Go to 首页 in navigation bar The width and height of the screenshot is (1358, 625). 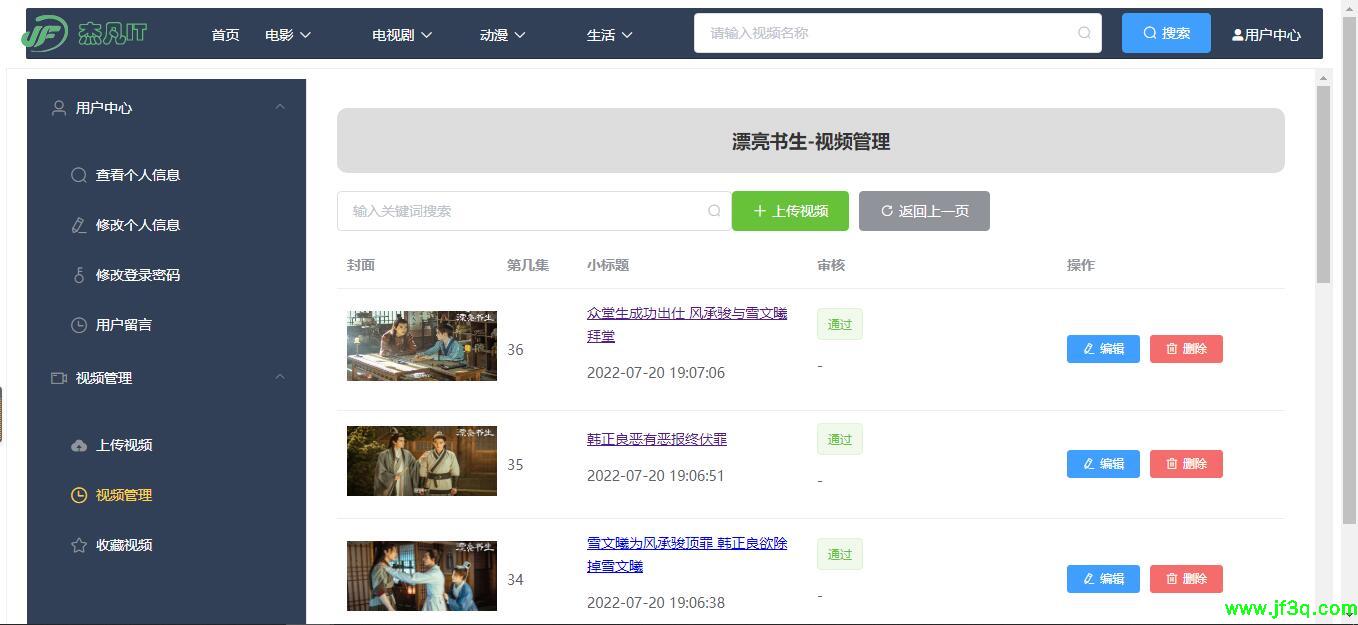coord(225,35)
